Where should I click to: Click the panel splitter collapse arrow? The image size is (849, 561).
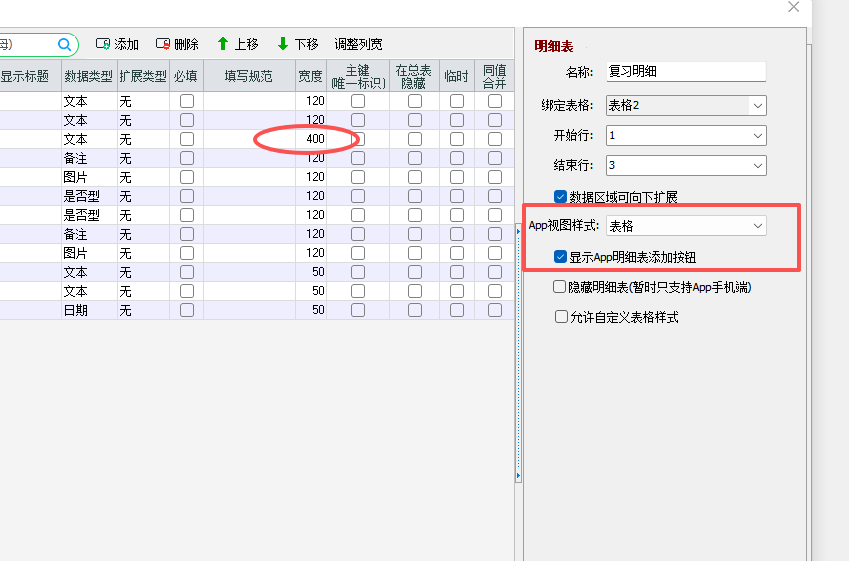coord(518,478)
